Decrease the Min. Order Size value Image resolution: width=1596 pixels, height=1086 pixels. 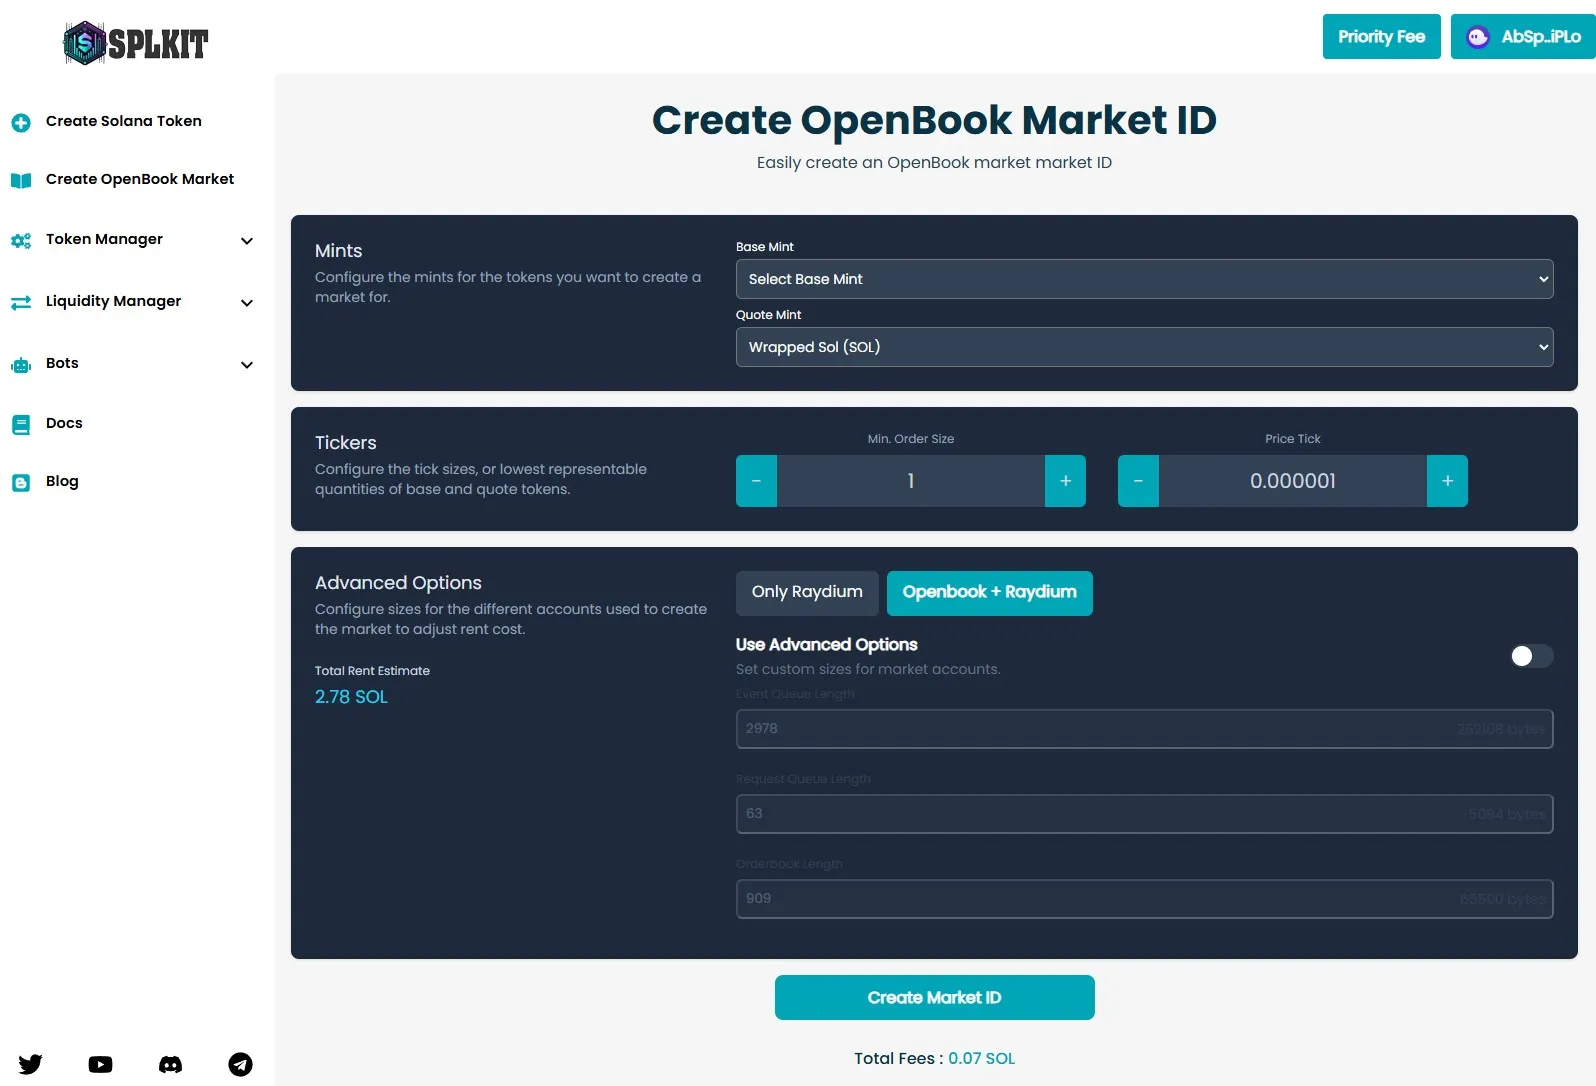[757, 481]
